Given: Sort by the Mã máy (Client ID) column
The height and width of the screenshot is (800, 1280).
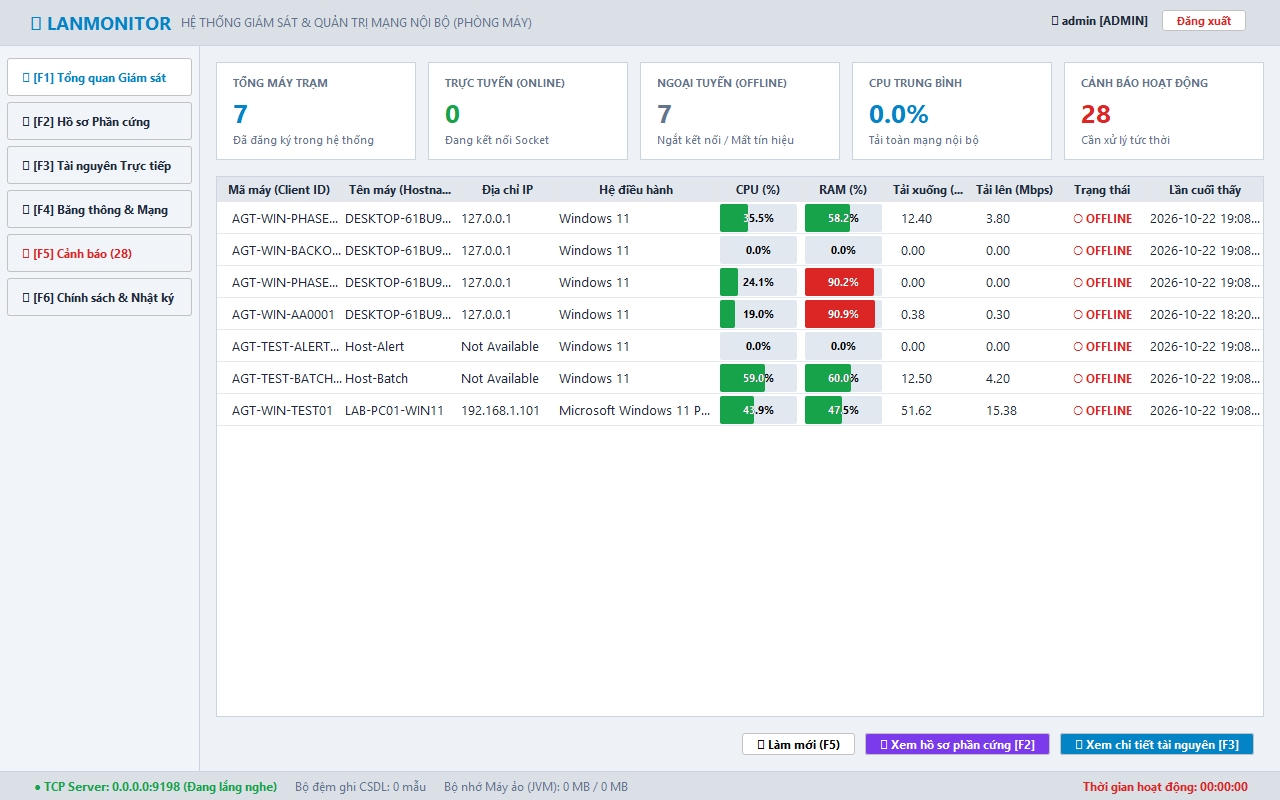Looking at the screenshot, I should tap(279, 190).
